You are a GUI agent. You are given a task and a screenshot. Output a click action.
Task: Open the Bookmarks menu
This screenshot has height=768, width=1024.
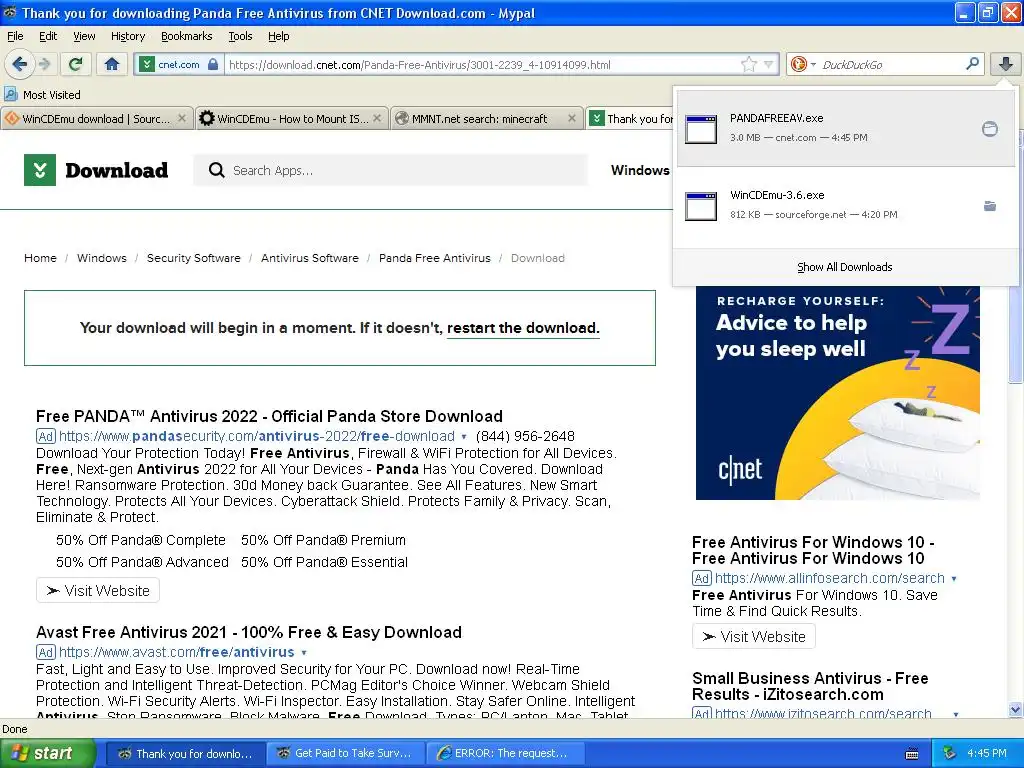tap(187, 36)
